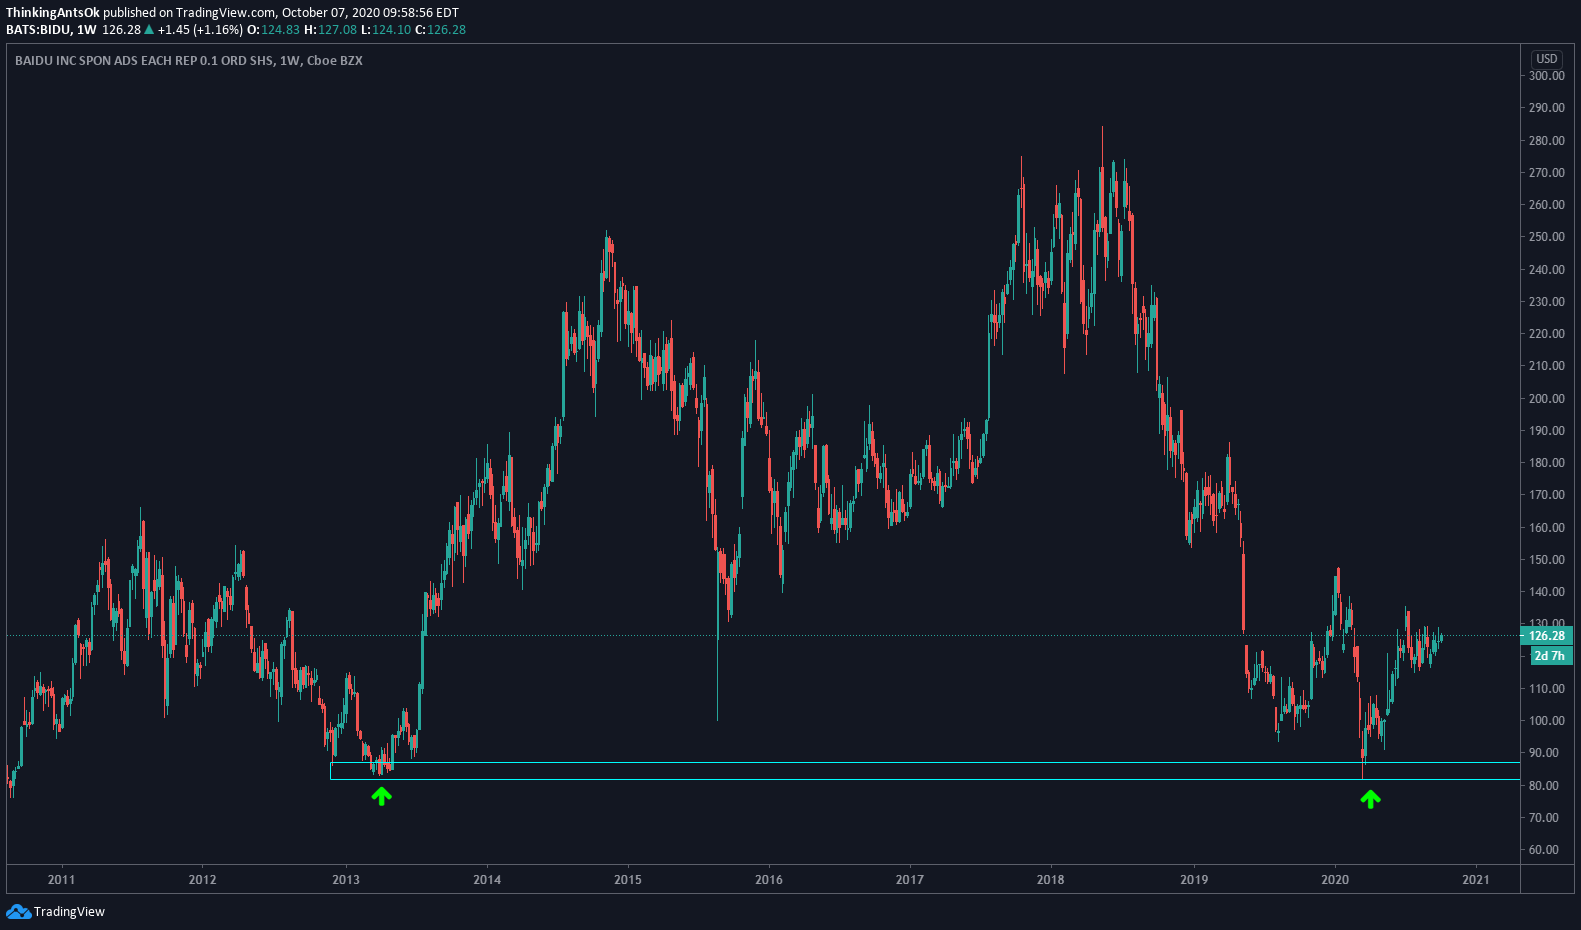Click the 80.00 price axis label
Image resolution: width=1581 pixels, height=930 pixels.
coord(1545,786)
